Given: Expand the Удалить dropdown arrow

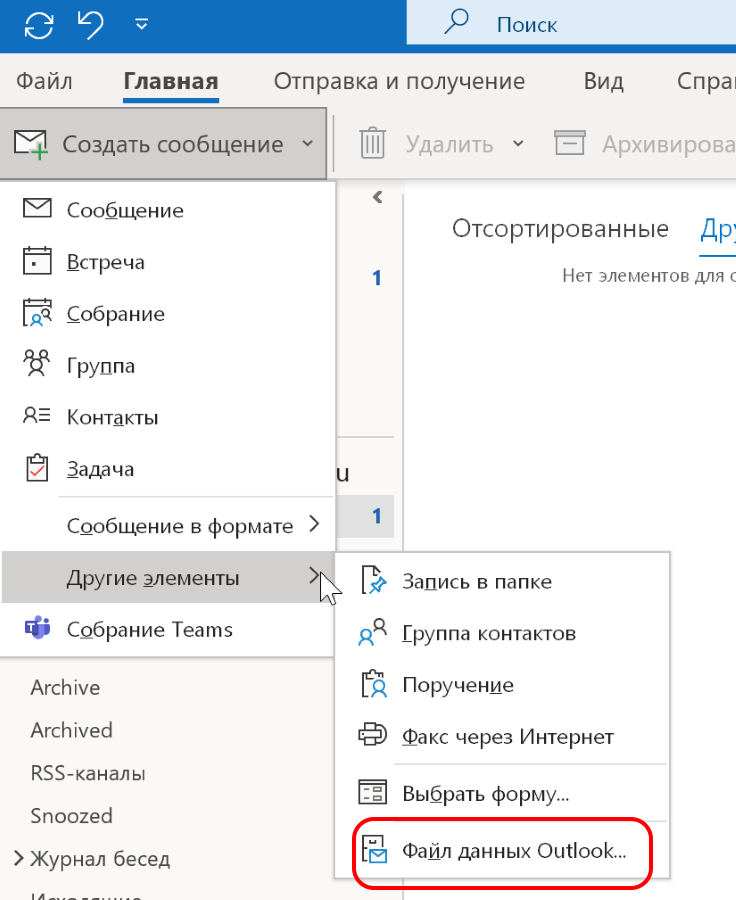Looking at the screenshot, I should tap(518, 143).
